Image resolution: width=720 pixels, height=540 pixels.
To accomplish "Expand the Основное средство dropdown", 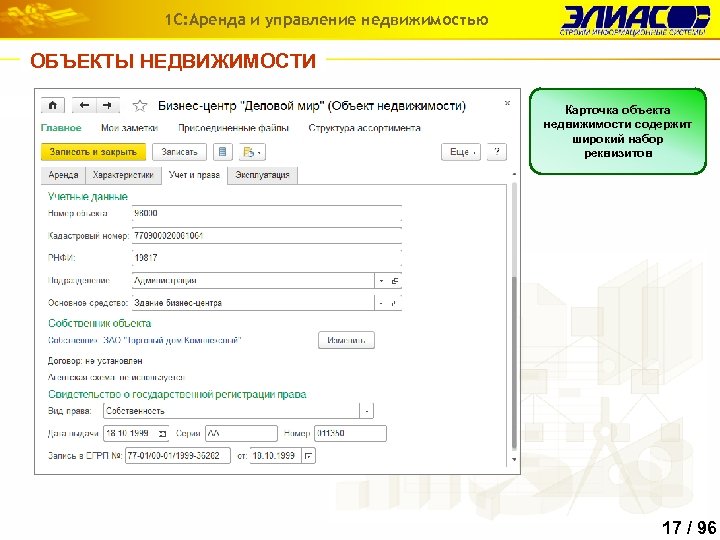I will click(x=381, y=303).
